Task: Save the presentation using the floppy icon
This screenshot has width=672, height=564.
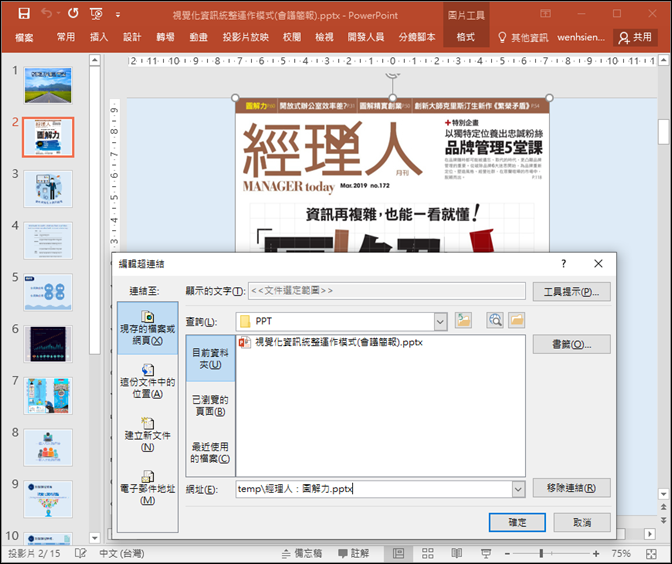Action: click(x=24, y=14)
